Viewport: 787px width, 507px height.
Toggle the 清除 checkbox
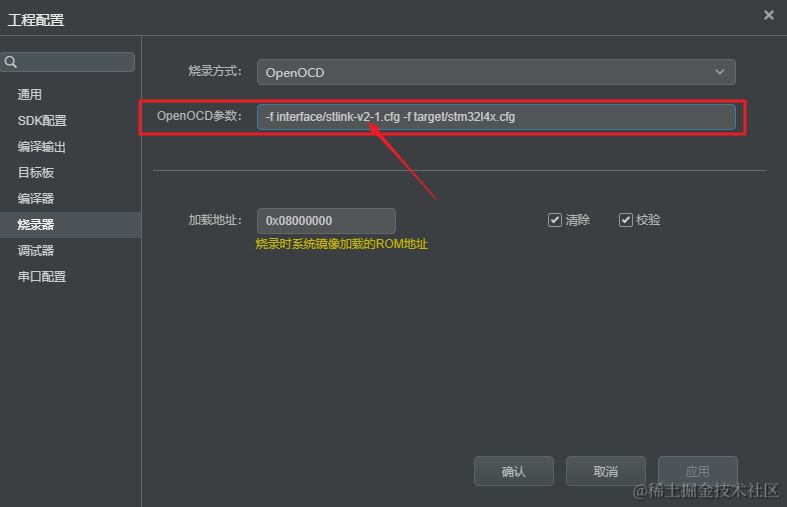click(x=555, y=220)
